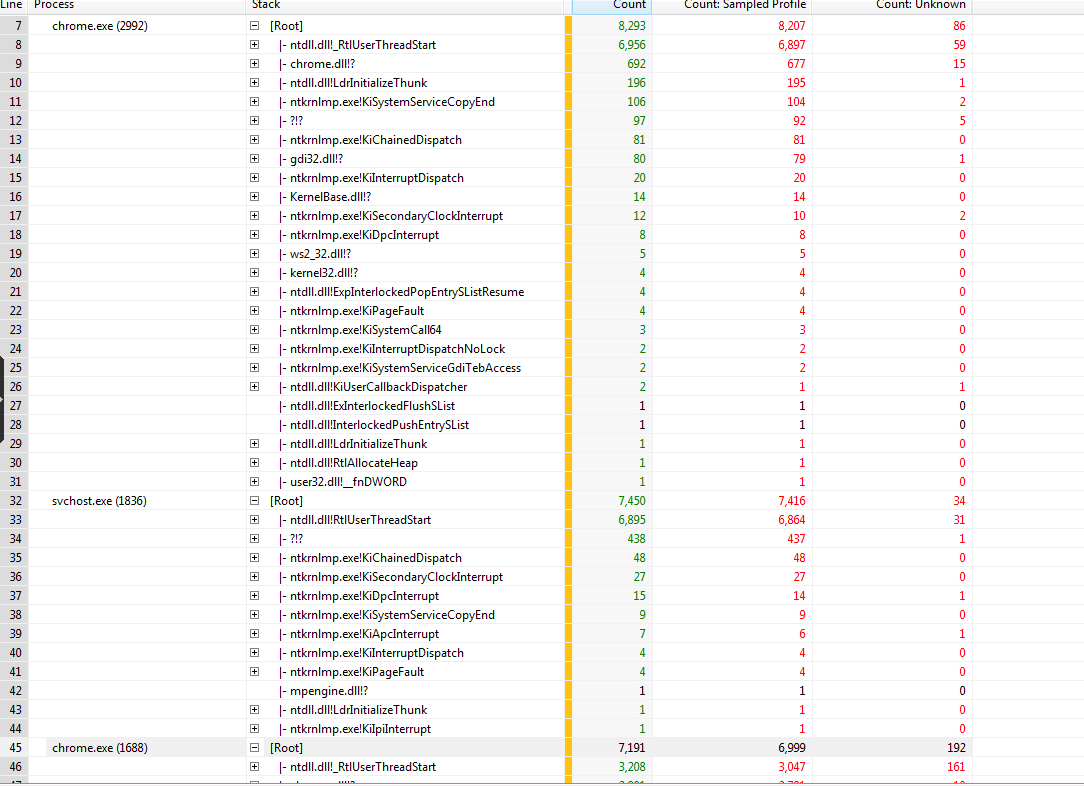Click the mpengine.dll!? stack entry

pyautogui.click(x=328, y=691)
